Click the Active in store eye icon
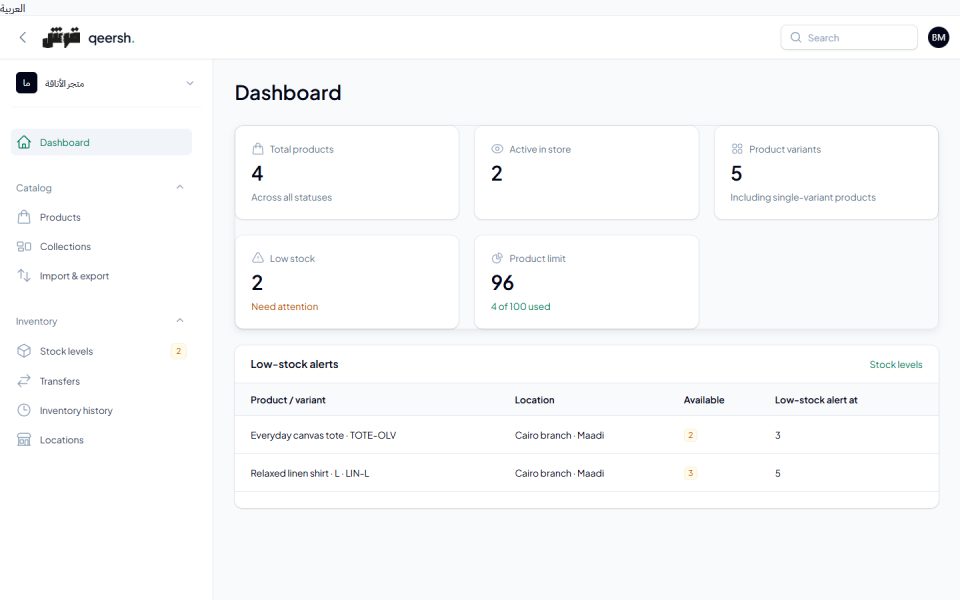The height and width of the screenshot is (600, 960). click(x=497, y=149)
